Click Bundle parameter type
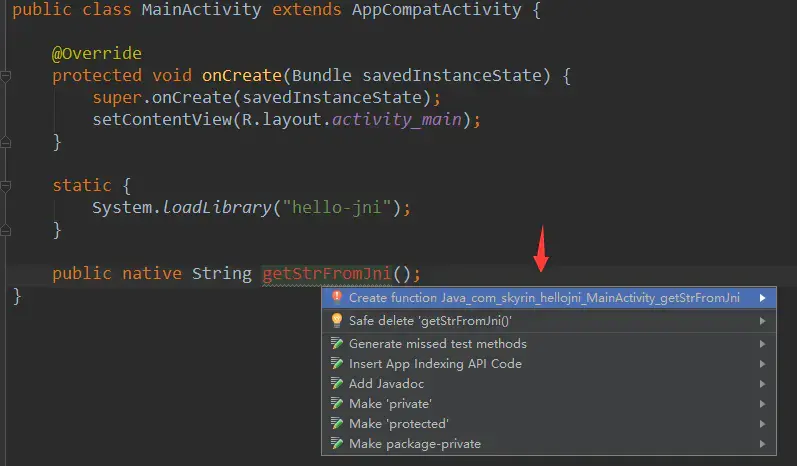 pyautogui.click(x=321, y=76)
